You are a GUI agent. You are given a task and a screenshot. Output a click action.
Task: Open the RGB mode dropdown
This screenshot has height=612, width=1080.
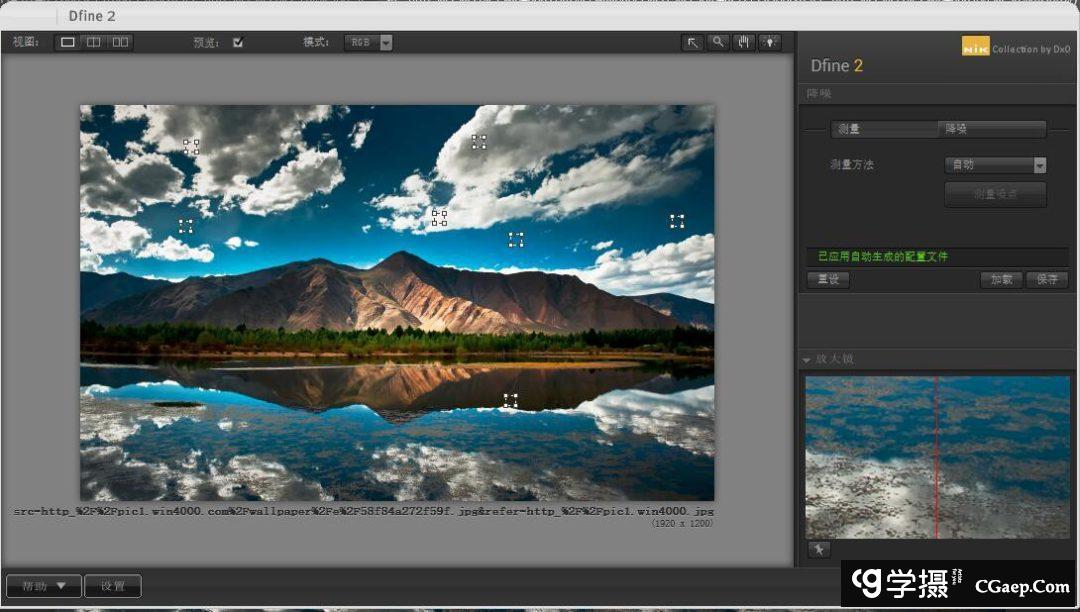coord(368,42)
